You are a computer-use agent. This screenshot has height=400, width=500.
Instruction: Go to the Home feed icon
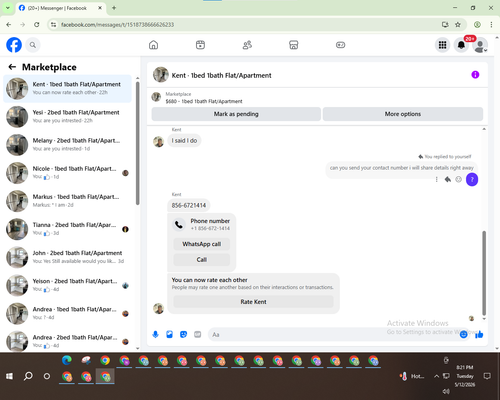pyautogui.click(x=153, y=45)
